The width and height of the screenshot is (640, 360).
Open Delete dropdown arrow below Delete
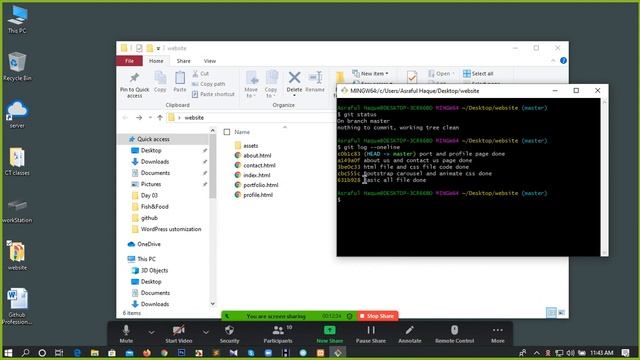tap(294, 96)
